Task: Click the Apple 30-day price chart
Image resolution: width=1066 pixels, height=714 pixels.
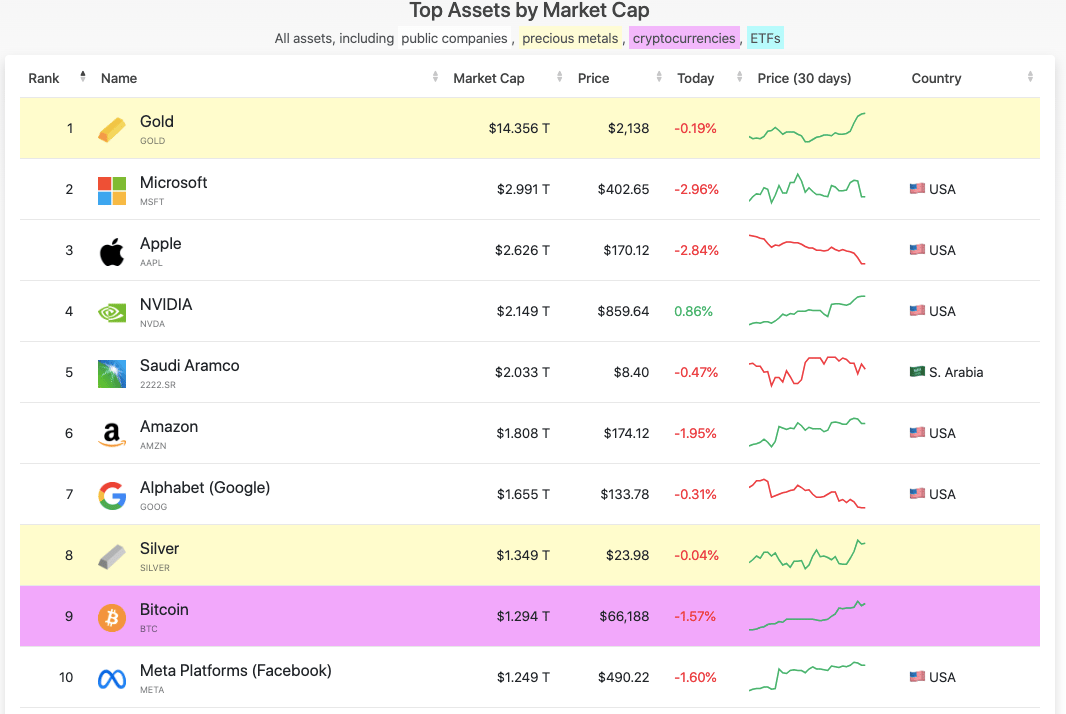Action: coord(807,250)
